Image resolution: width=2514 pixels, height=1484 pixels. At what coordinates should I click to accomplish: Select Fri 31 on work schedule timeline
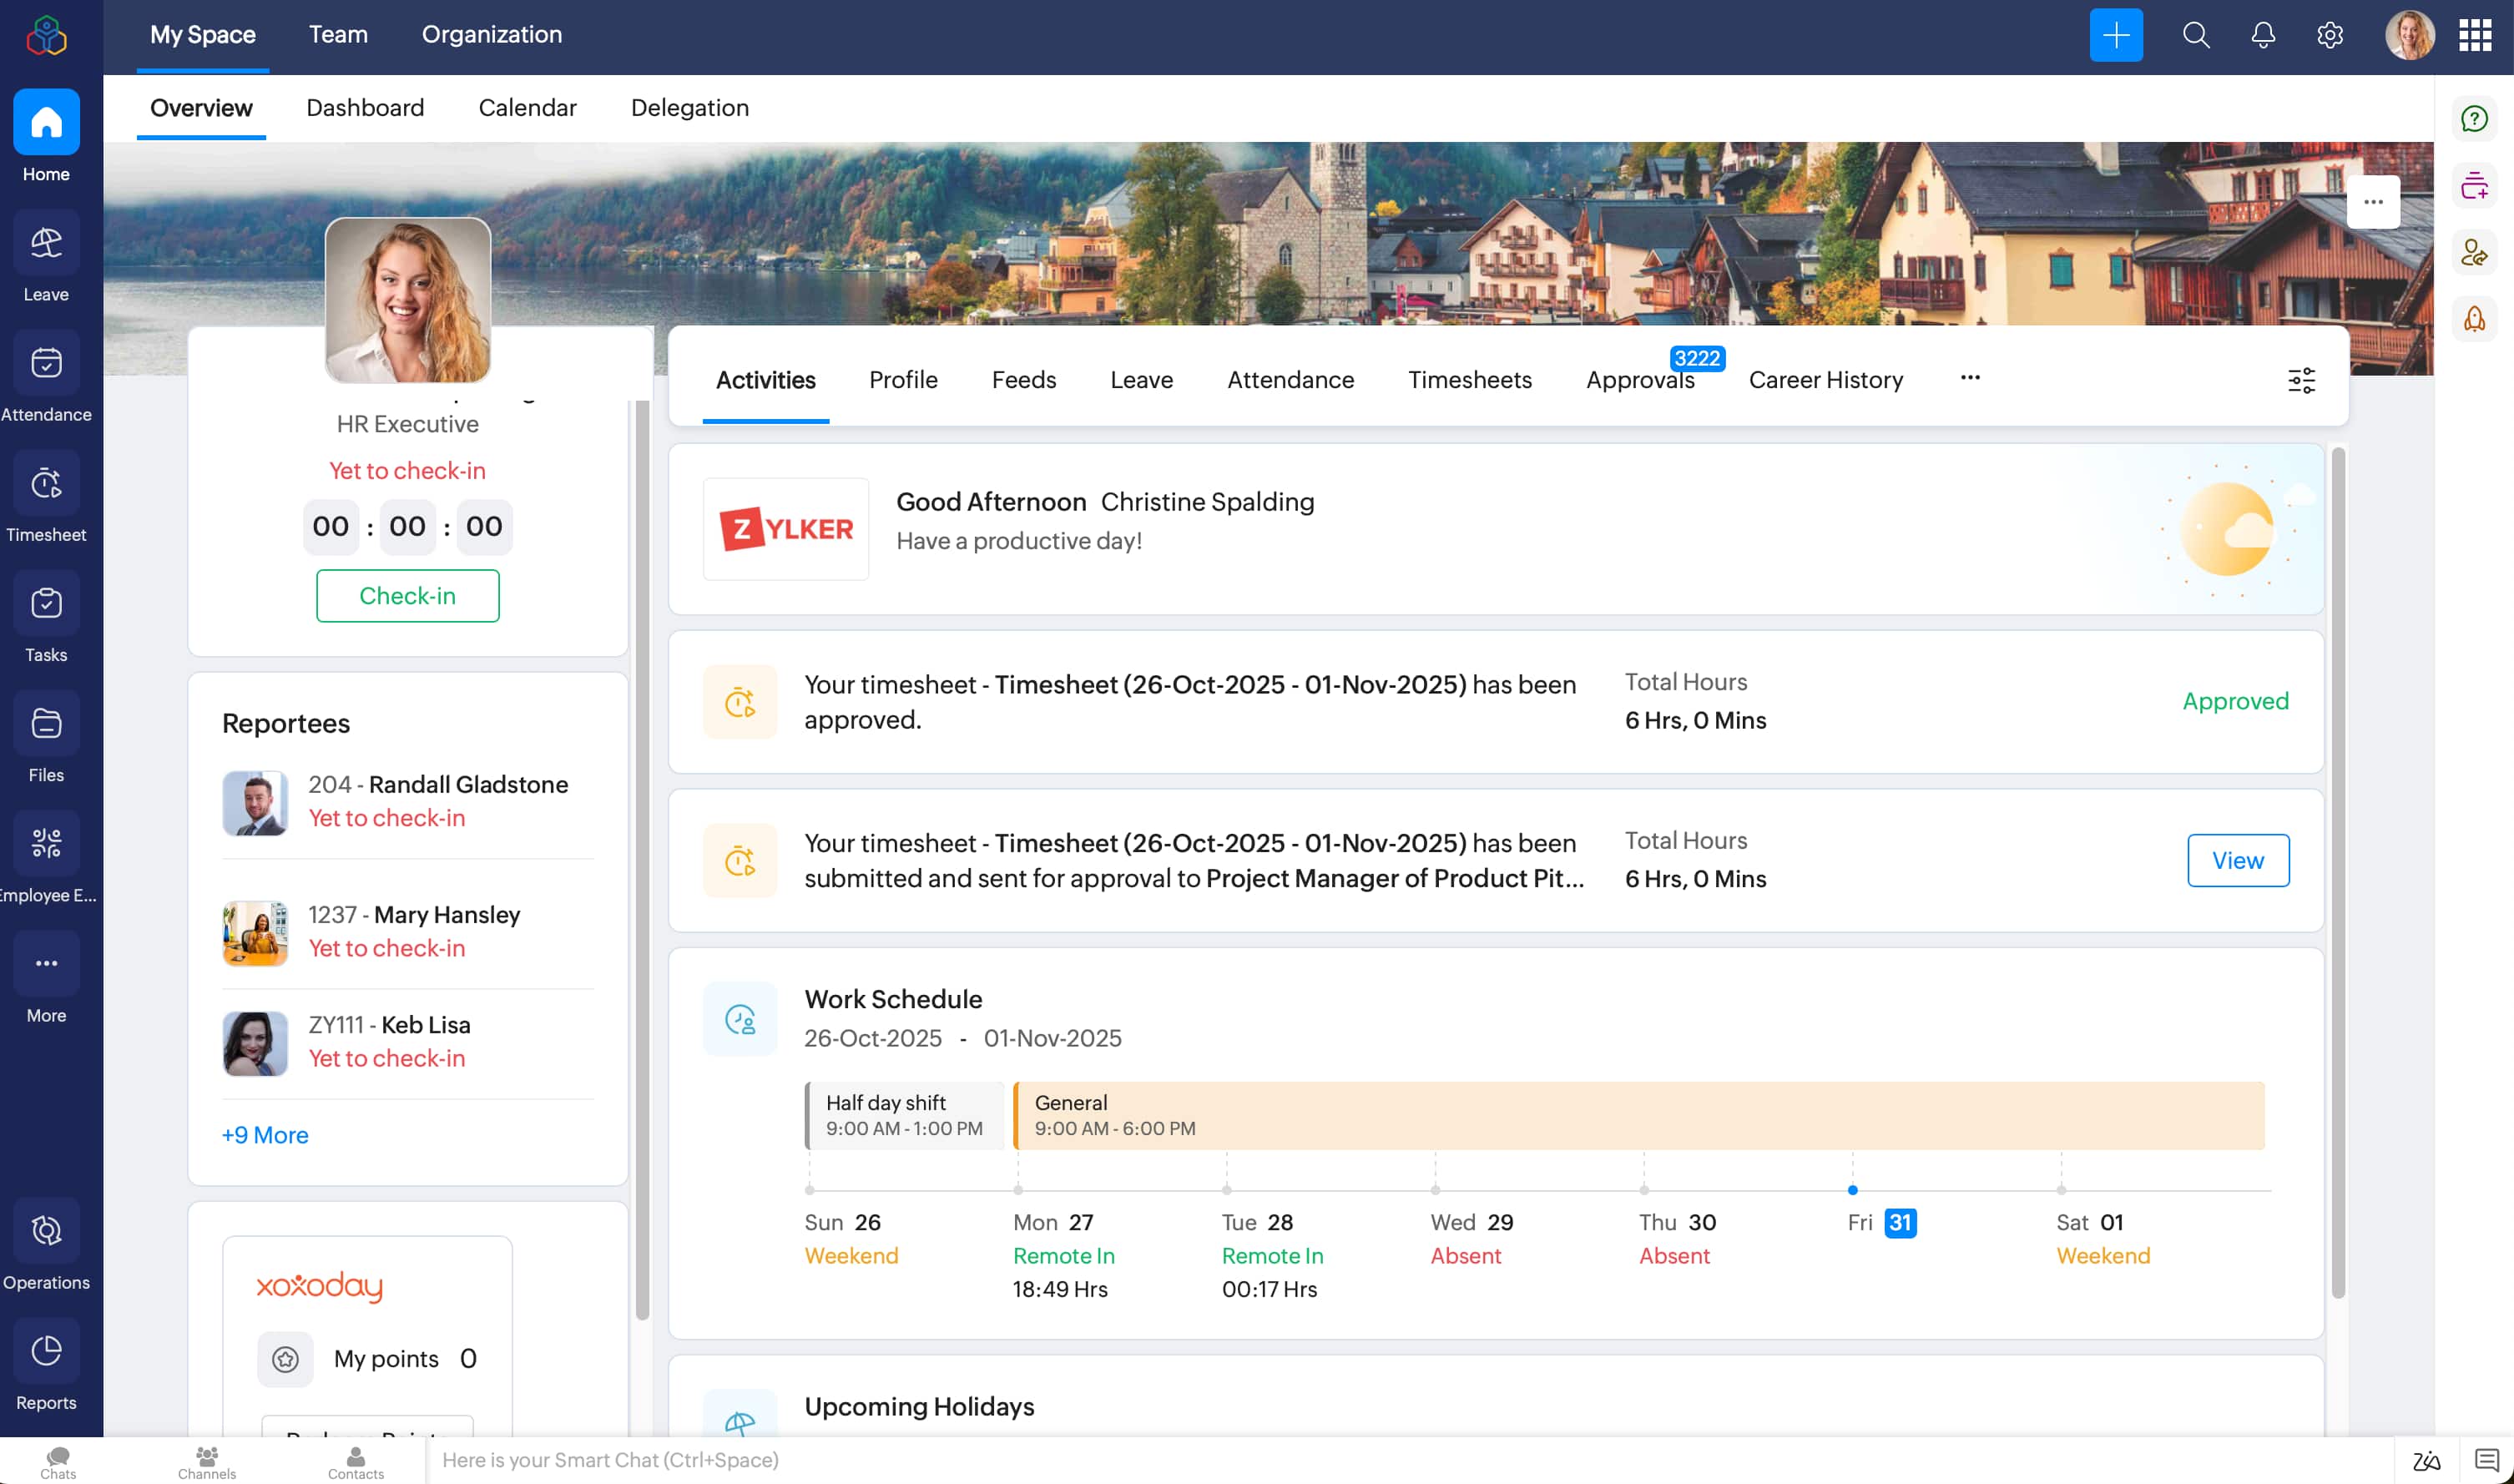click(x=1898, y=1222)
